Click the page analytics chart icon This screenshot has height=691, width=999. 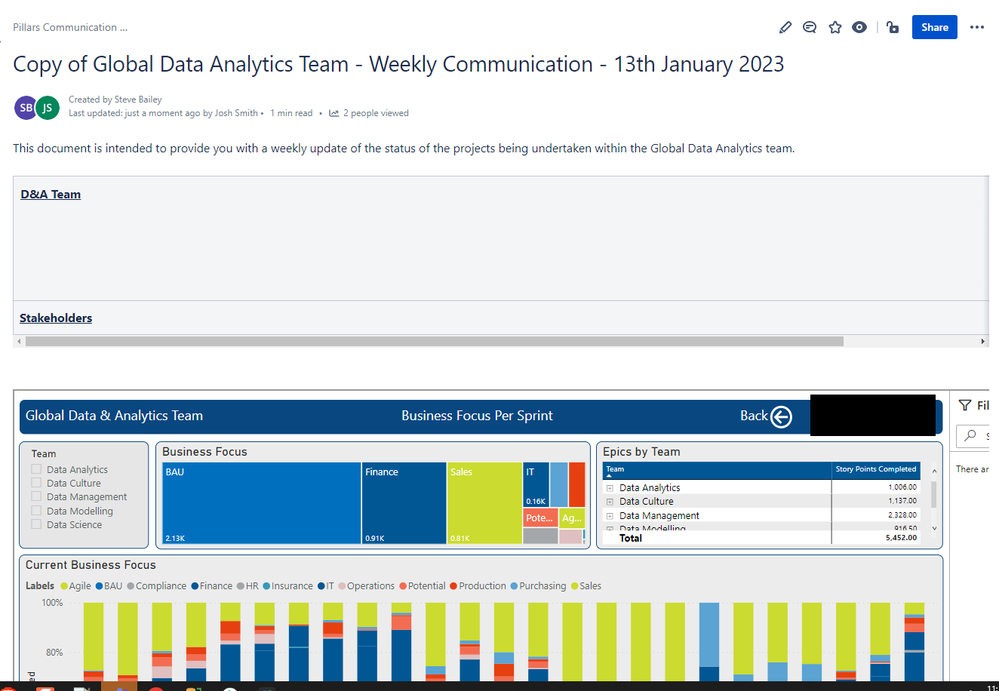coord(334,113)
